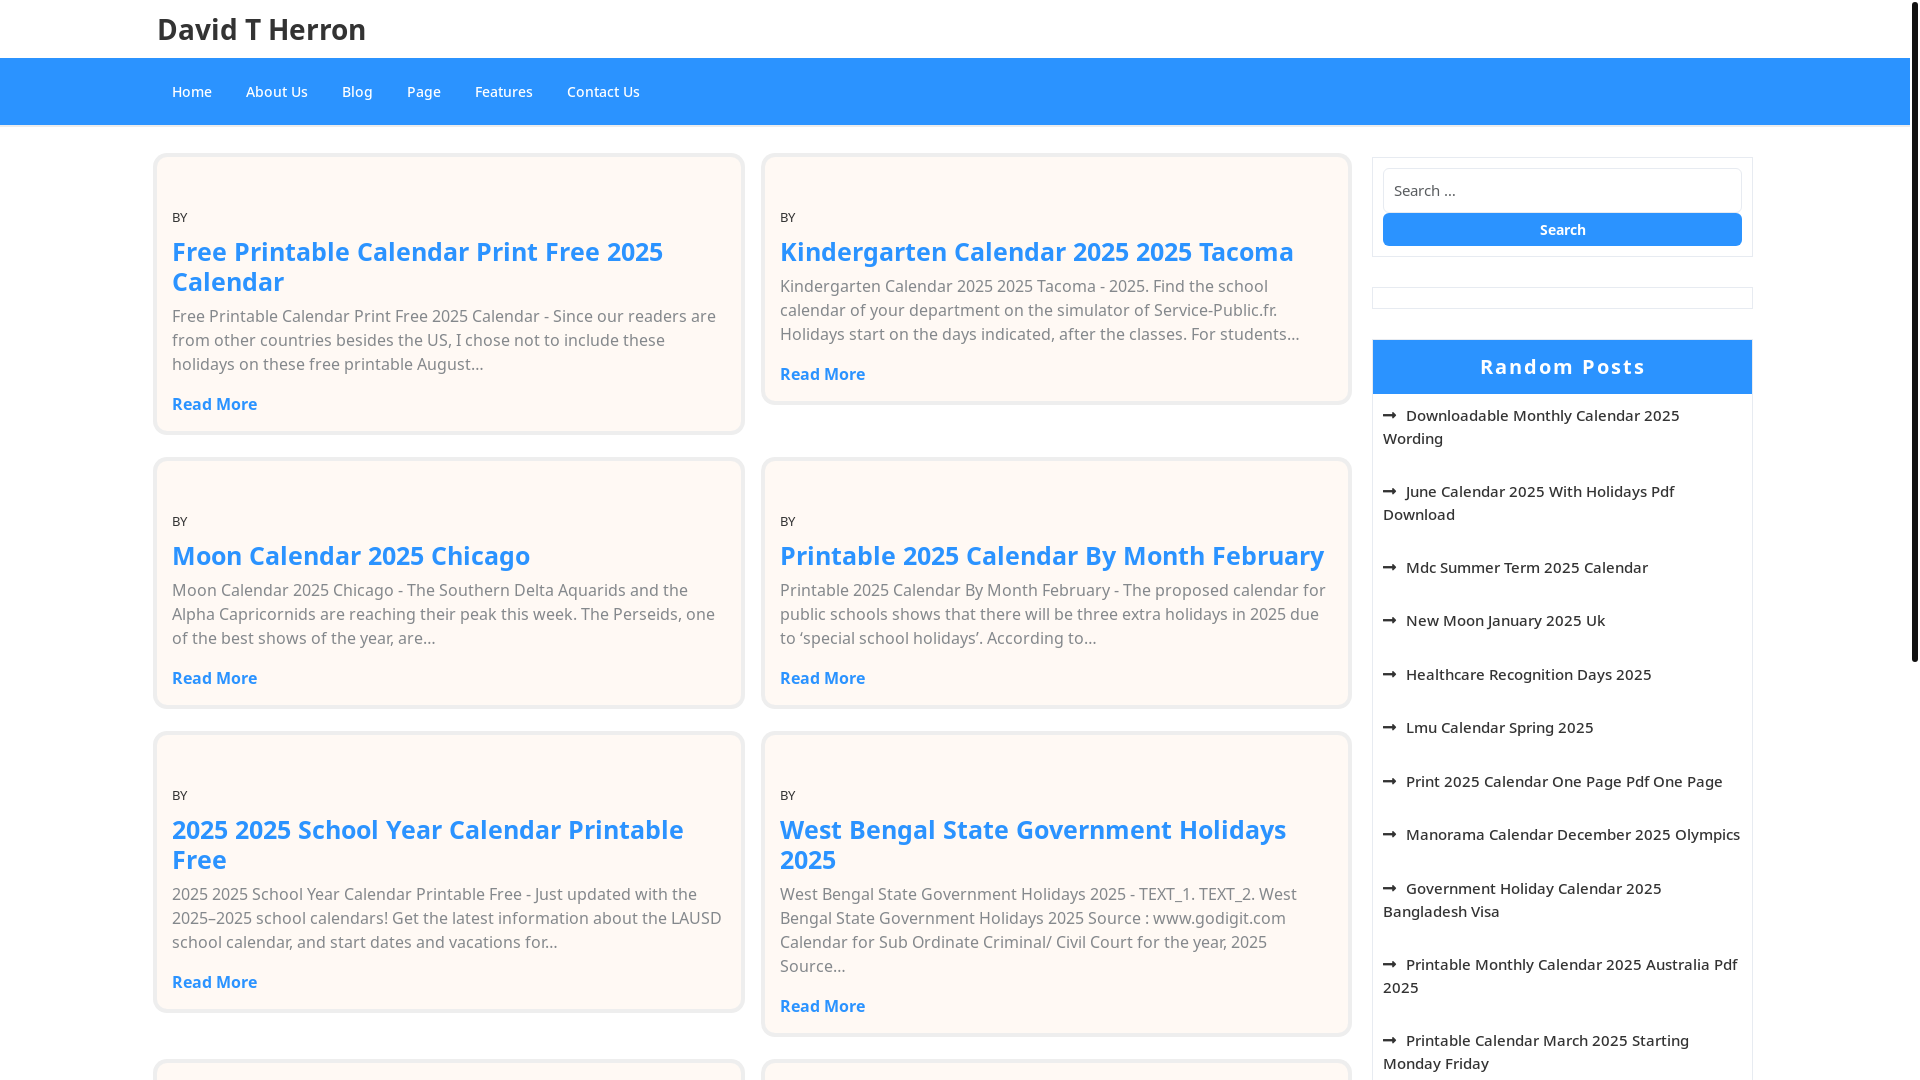
Task: Click the blue Search button
Action: [x=1562, y=230]
